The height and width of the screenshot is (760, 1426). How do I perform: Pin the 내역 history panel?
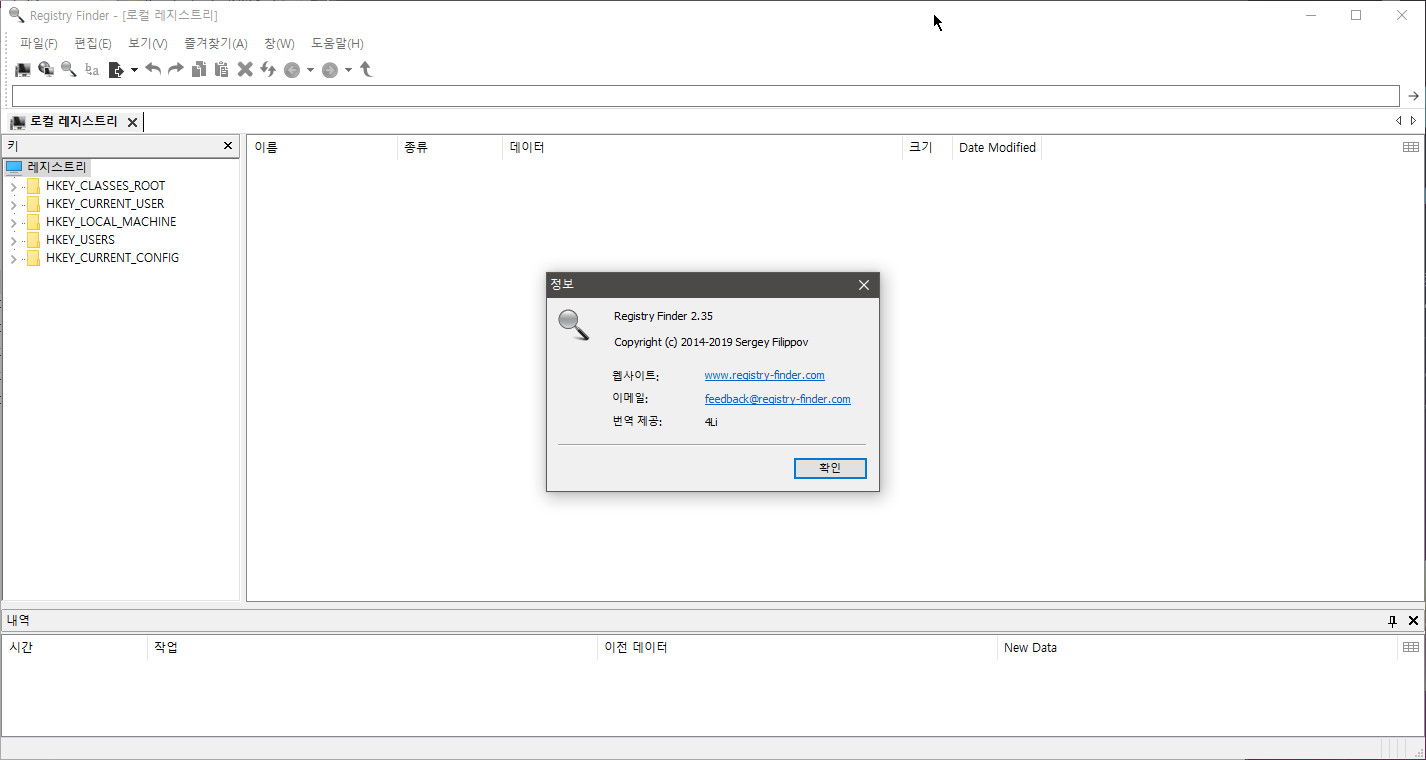pyautogui.click(x=1392, y=621)
